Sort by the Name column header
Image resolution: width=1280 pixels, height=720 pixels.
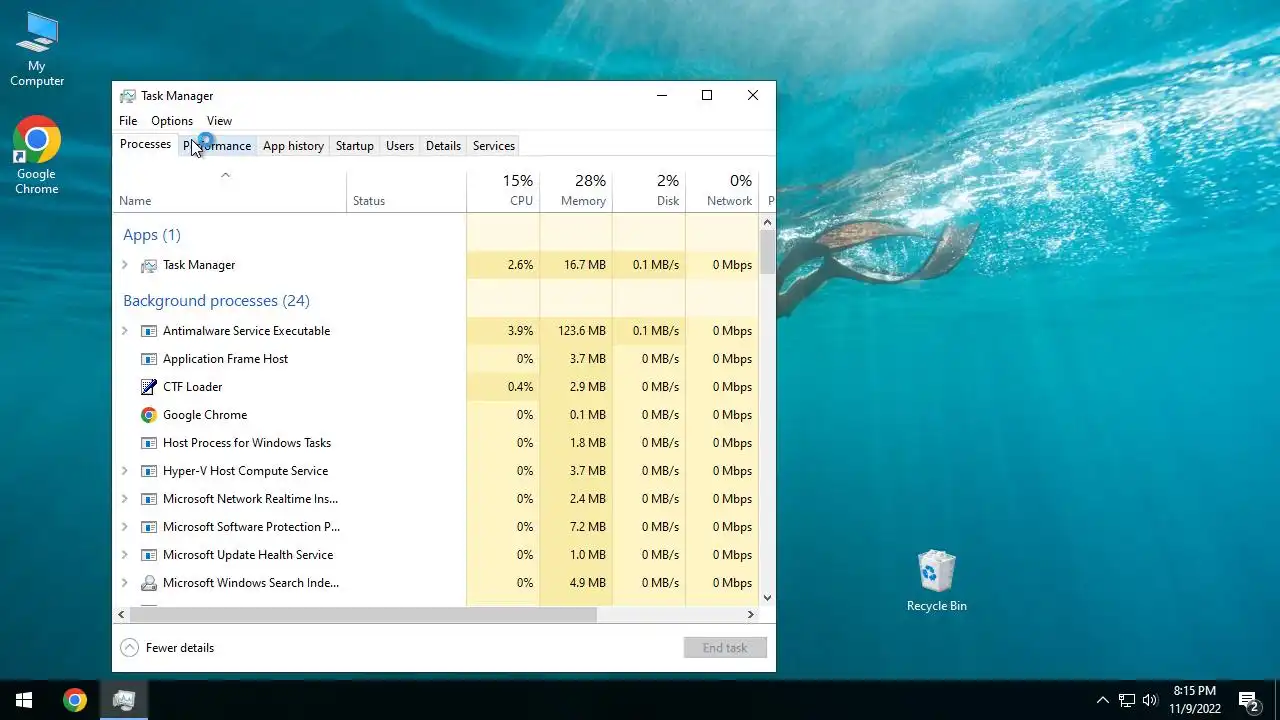point(229,191)
